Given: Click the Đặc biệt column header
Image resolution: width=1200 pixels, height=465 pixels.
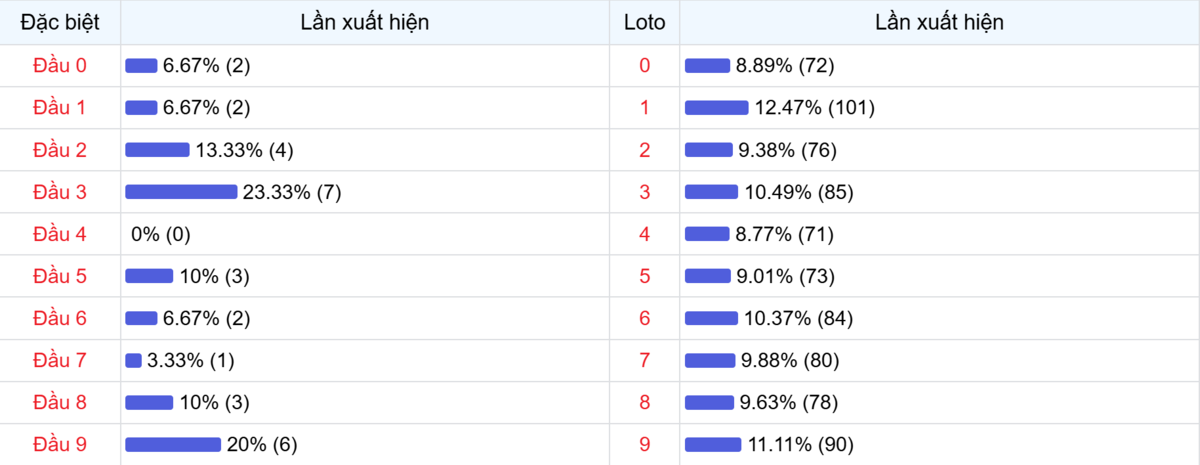Looking at the screenshot, I should [x=60, y=22].
